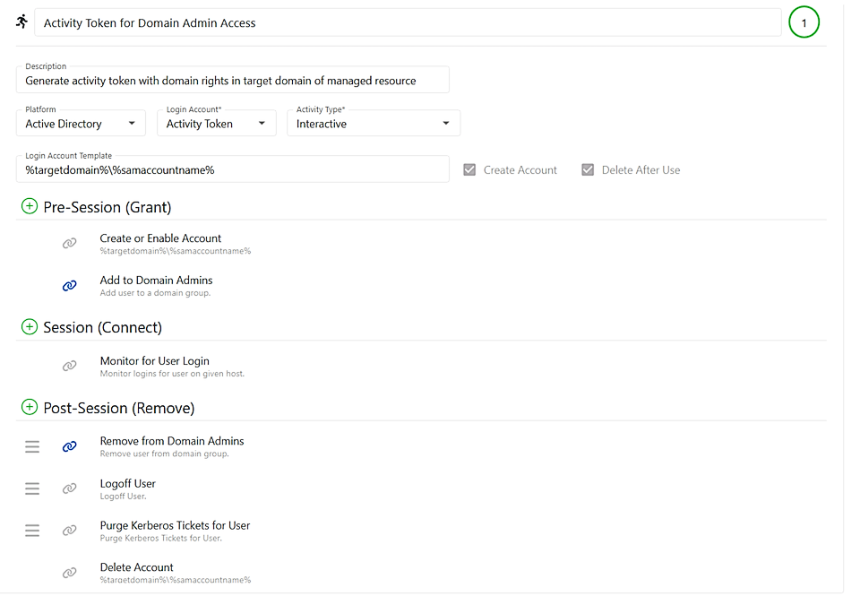Click the link icon for Create or Enable Account
This screenshot has width=861, height=605.
pyautogui.click(x=69, y=243)
